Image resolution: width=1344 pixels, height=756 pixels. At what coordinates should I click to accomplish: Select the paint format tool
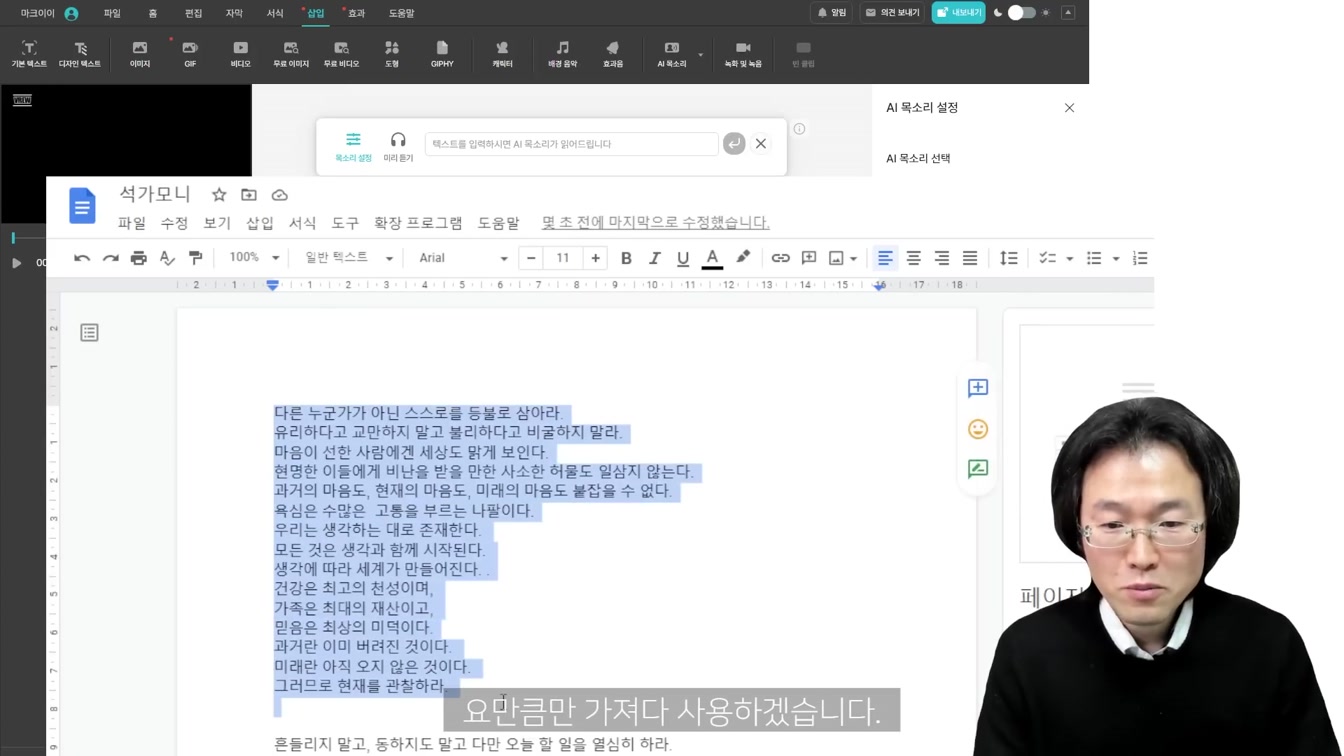click(x=196, y=258)
